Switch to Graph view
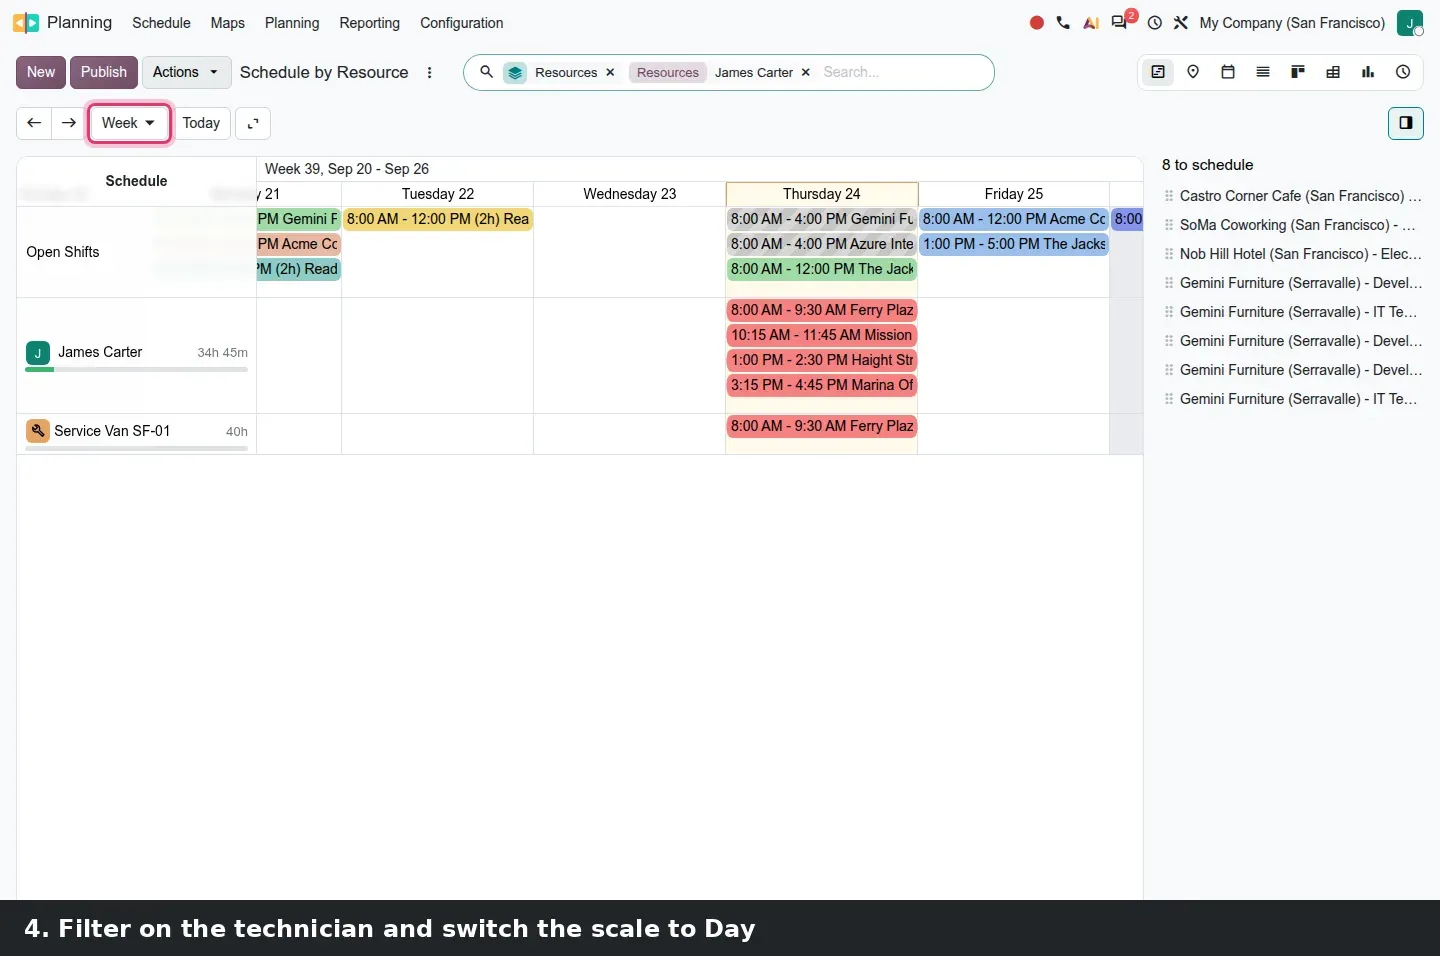Viewport: 1440px width, 956px height. point(1368,72)
